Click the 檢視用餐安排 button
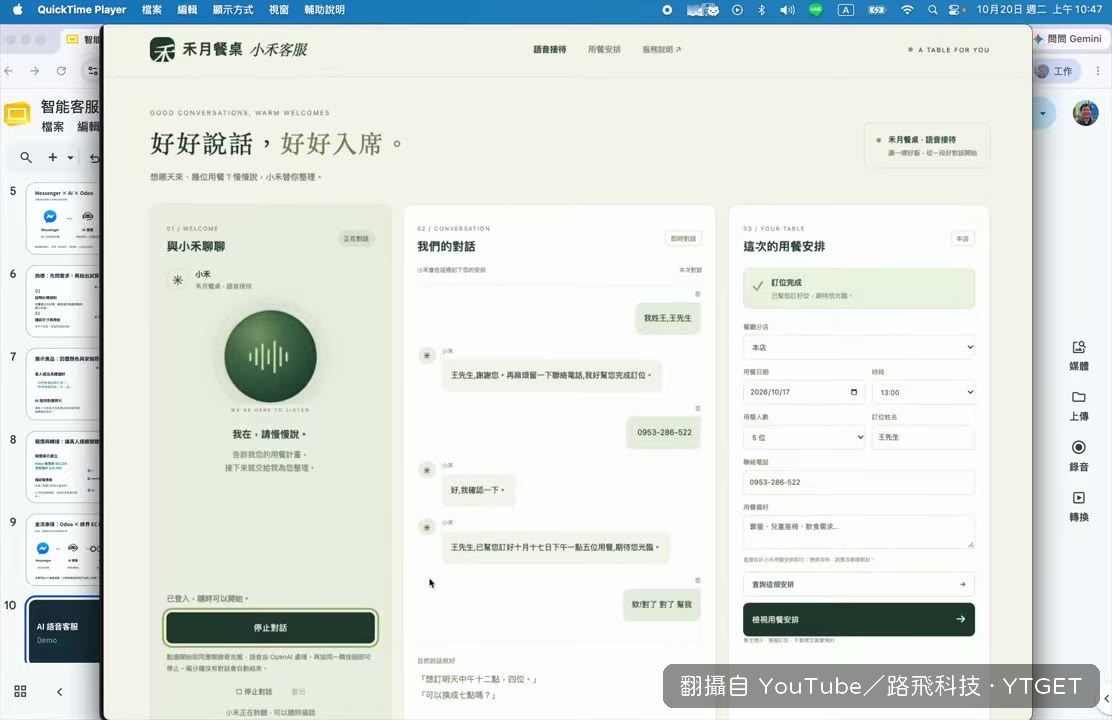Viewport: 1112px width, 720px height. coord(859,619)
